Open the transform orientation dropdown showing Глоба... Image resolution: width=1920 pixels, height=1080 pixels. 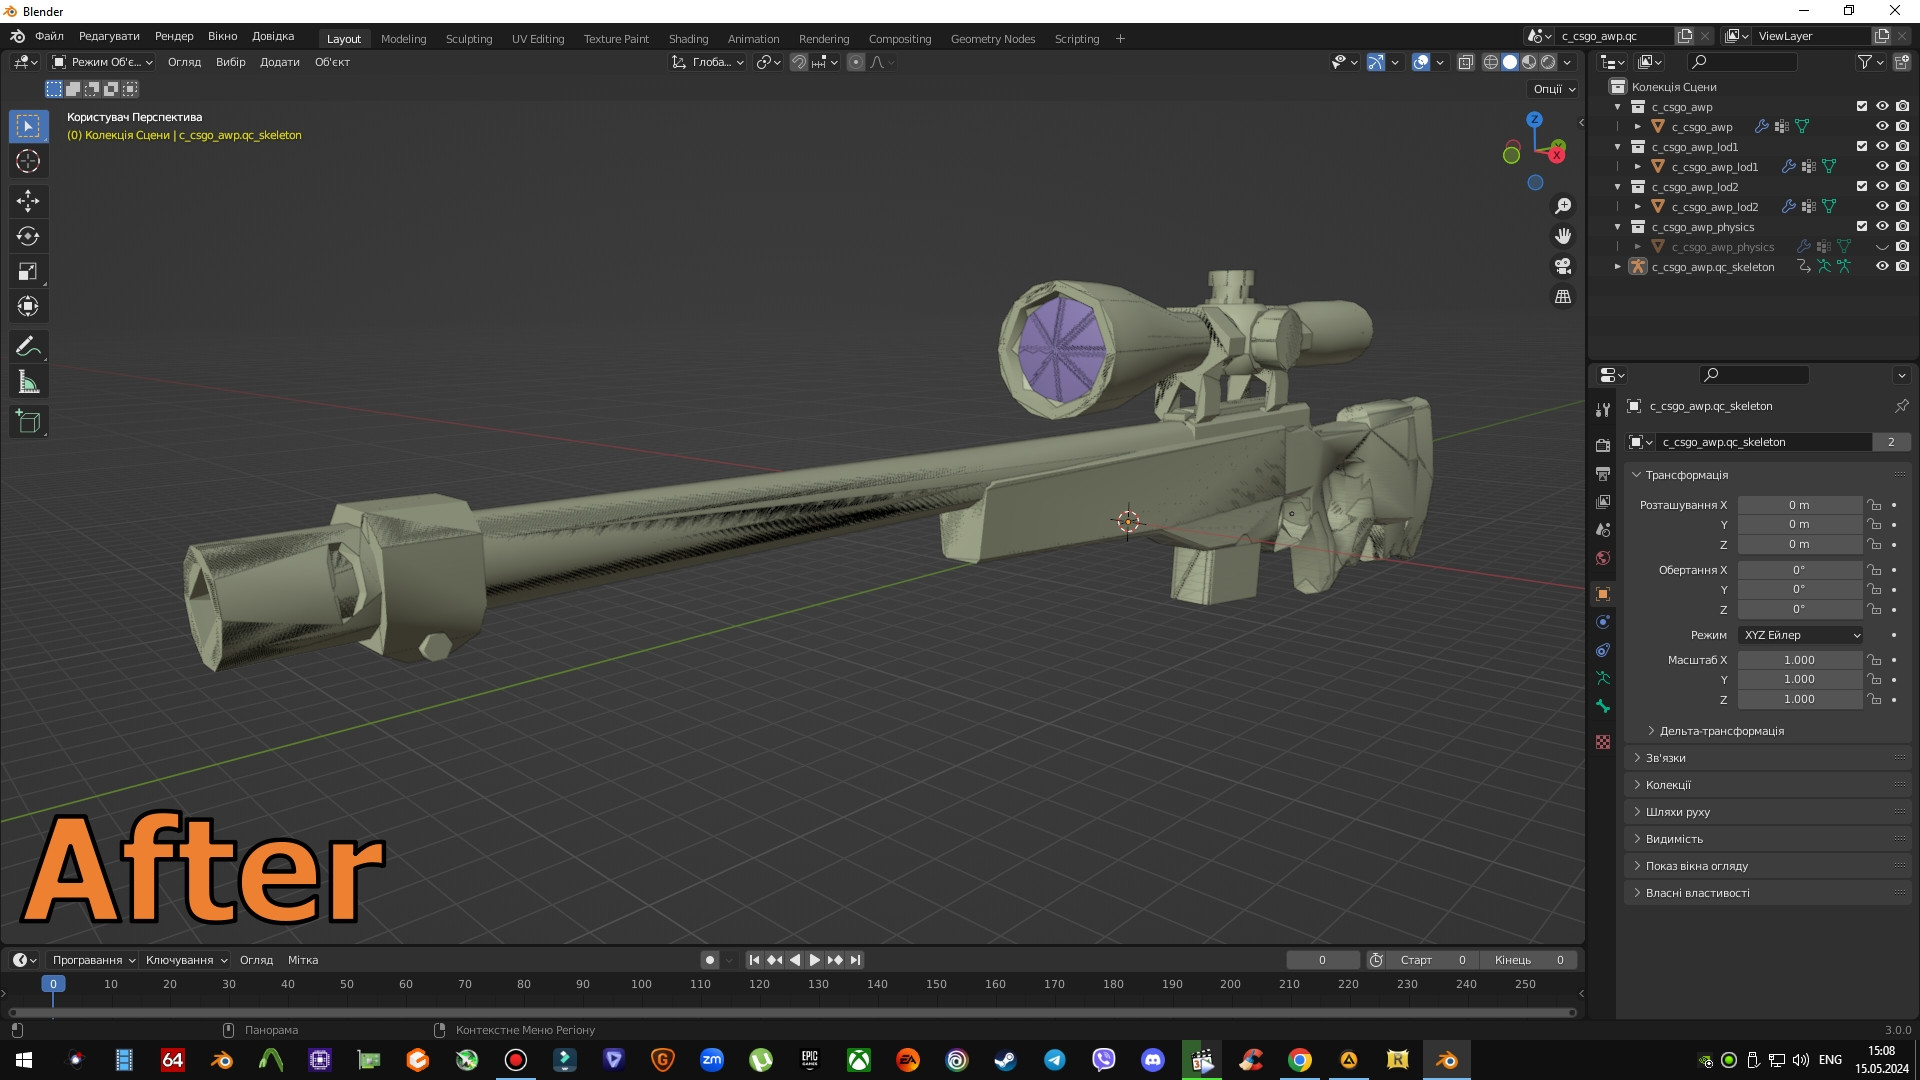click(708, 62)
